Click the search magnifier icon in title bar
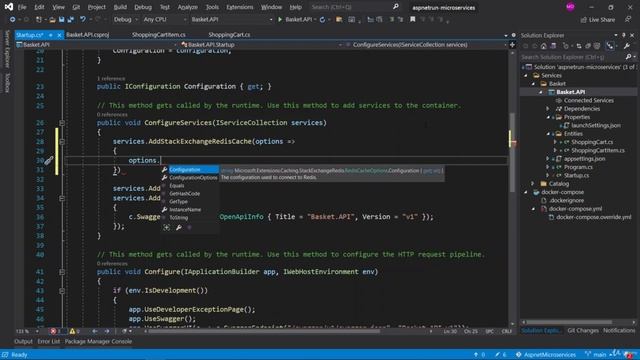The width and height of the screenshot is (640, 360). pos(396,7)
